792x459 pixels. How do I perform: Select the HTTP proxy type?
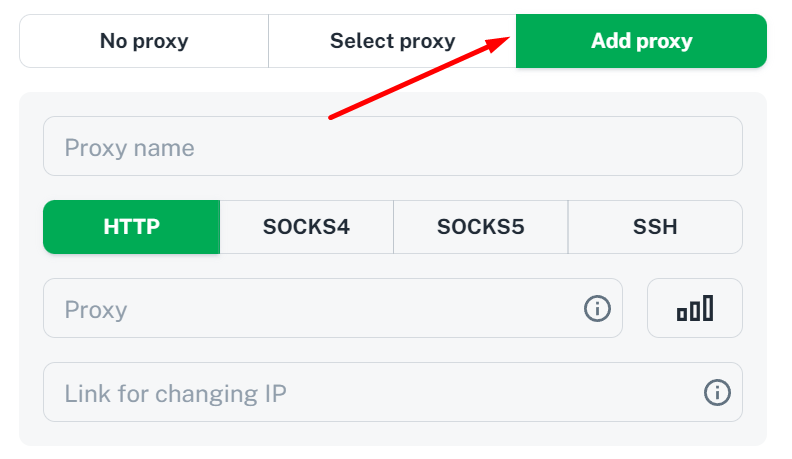tap(131, 227)
